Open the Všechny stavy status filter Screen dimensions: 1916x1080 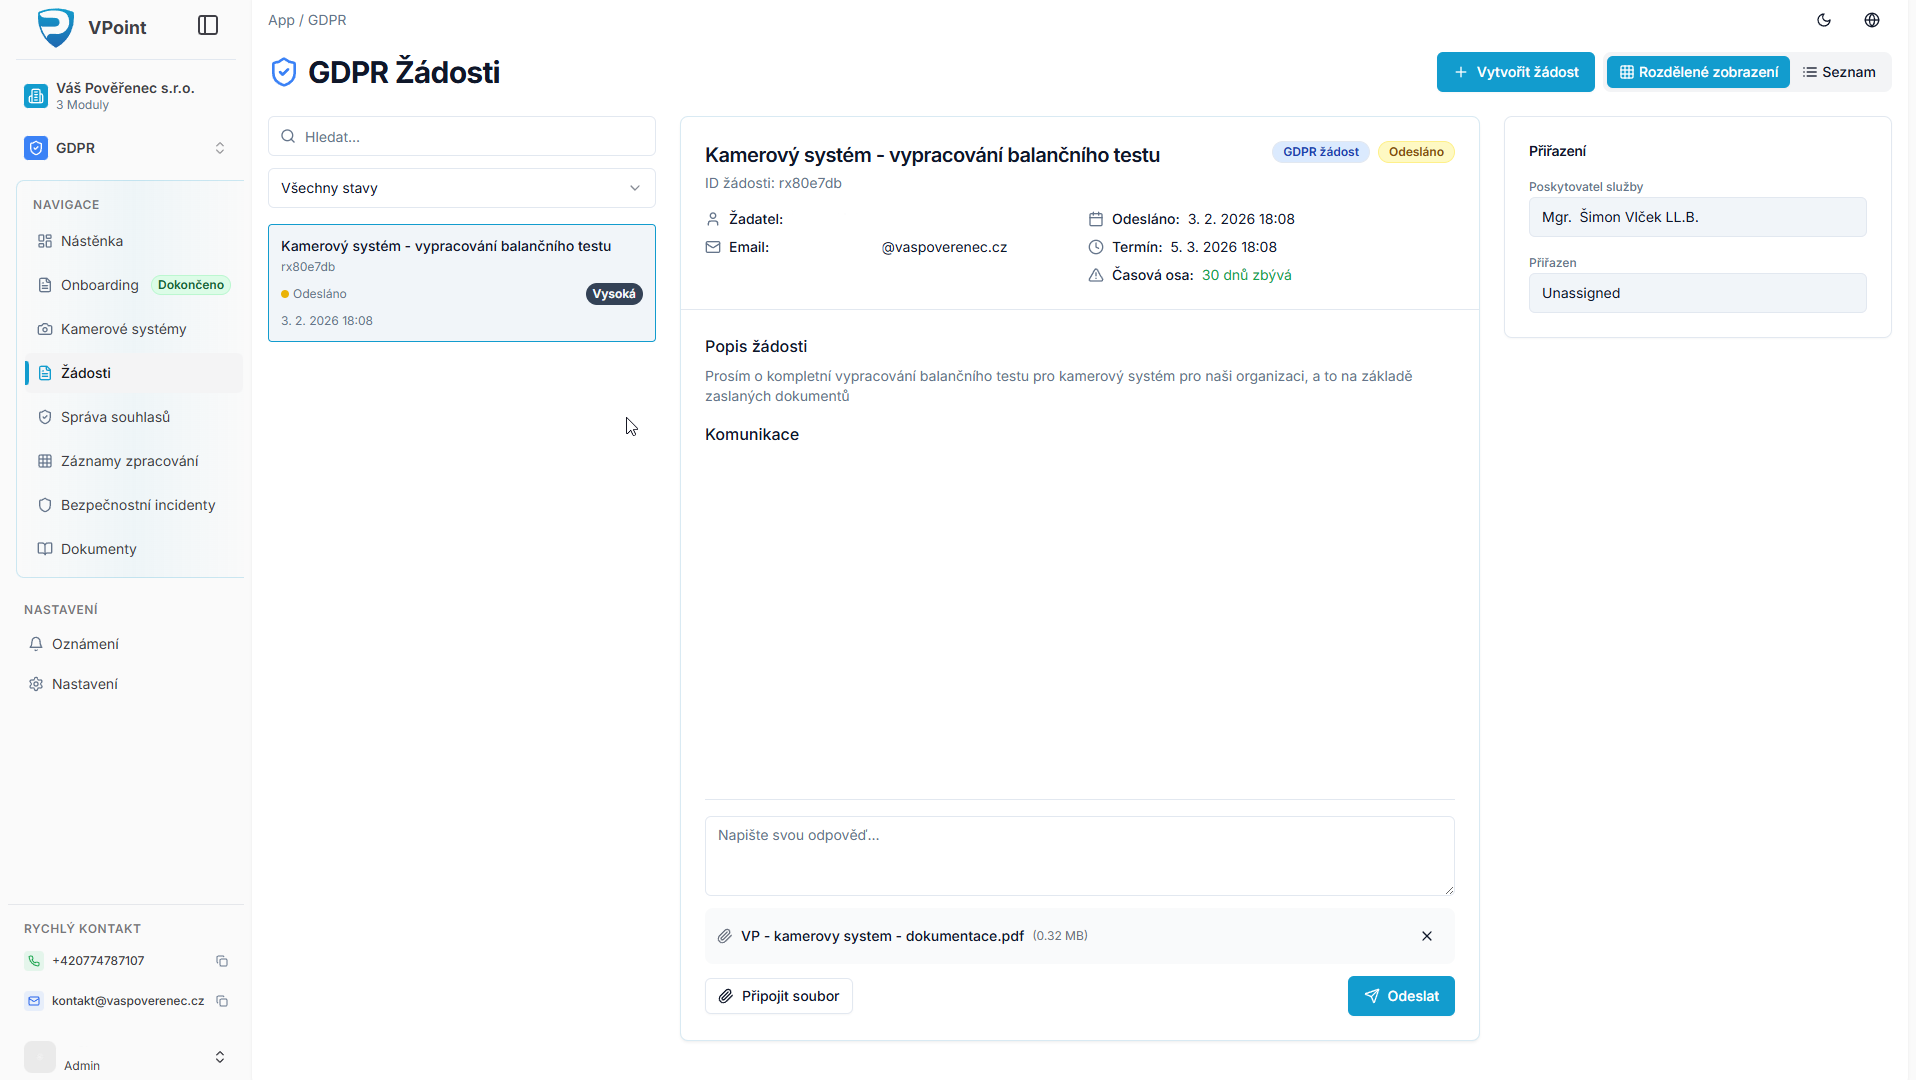point(461,188)
